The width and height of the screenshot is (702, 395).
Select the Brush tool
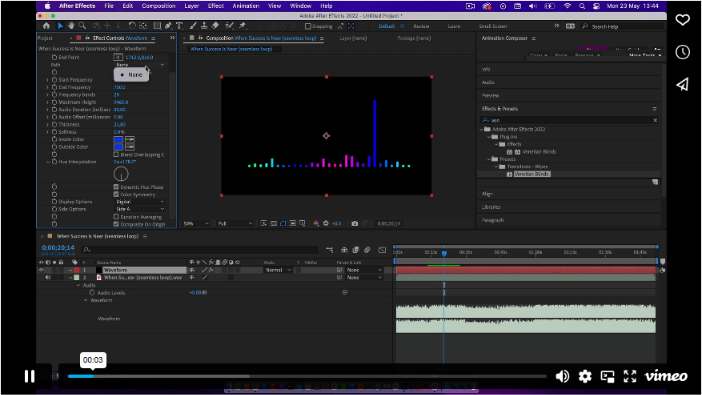(x=193, y=26)
